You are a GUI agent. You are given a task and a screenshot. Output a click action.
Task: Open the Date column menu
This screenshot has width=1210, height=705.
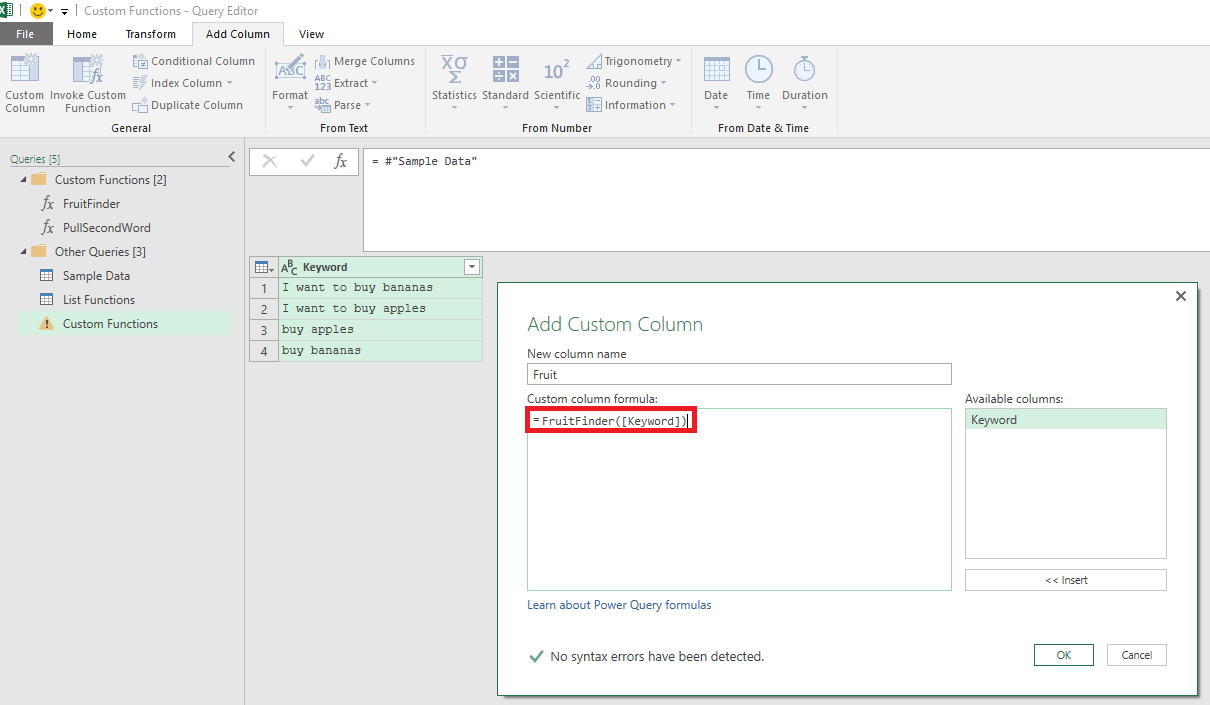pos(716,84)
